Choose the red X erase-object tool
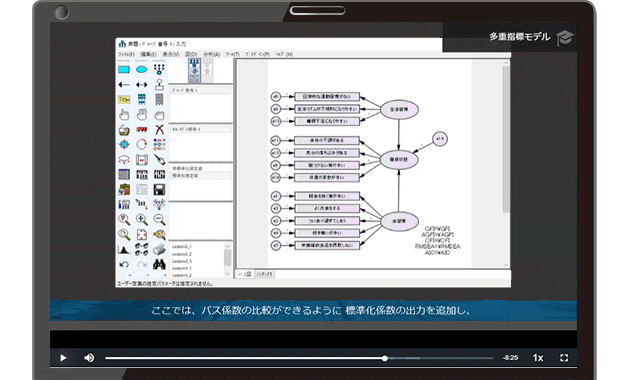 [160, 129]
